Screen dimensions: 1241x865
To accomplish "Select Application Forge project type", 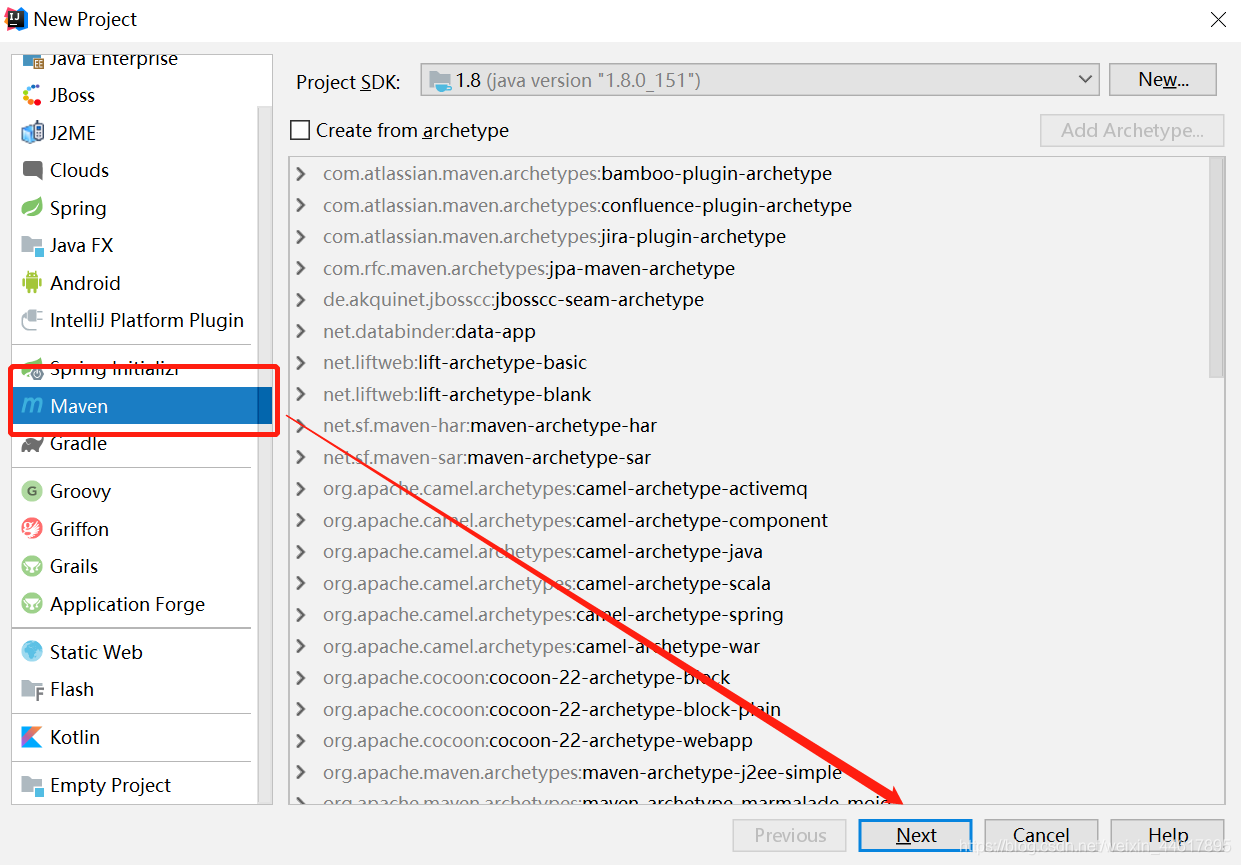I will coord(134,605).
